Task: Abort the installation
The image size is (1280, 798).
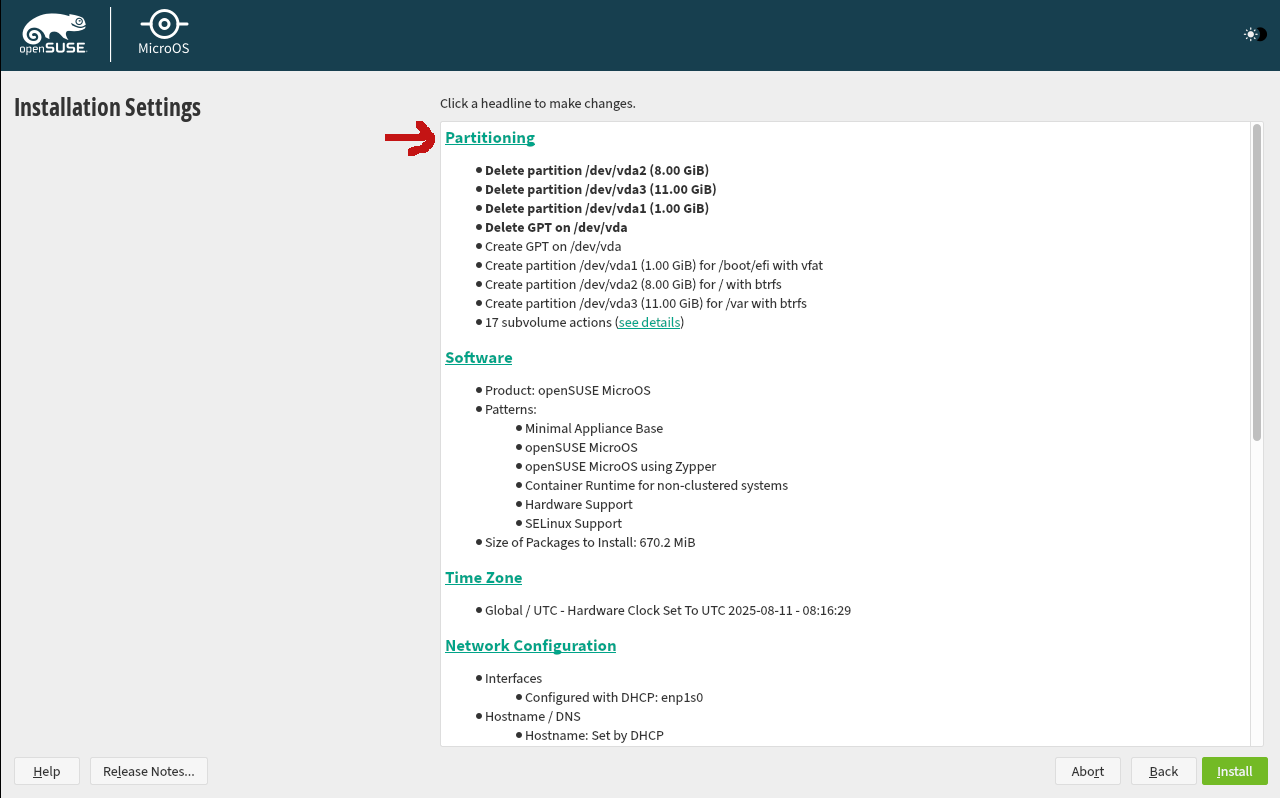Action: point(1087,771)
